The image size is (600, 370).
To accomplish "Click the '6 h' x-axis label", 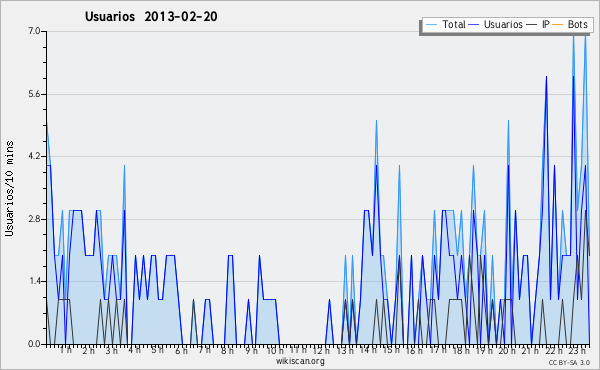I will tap(181, 350).
